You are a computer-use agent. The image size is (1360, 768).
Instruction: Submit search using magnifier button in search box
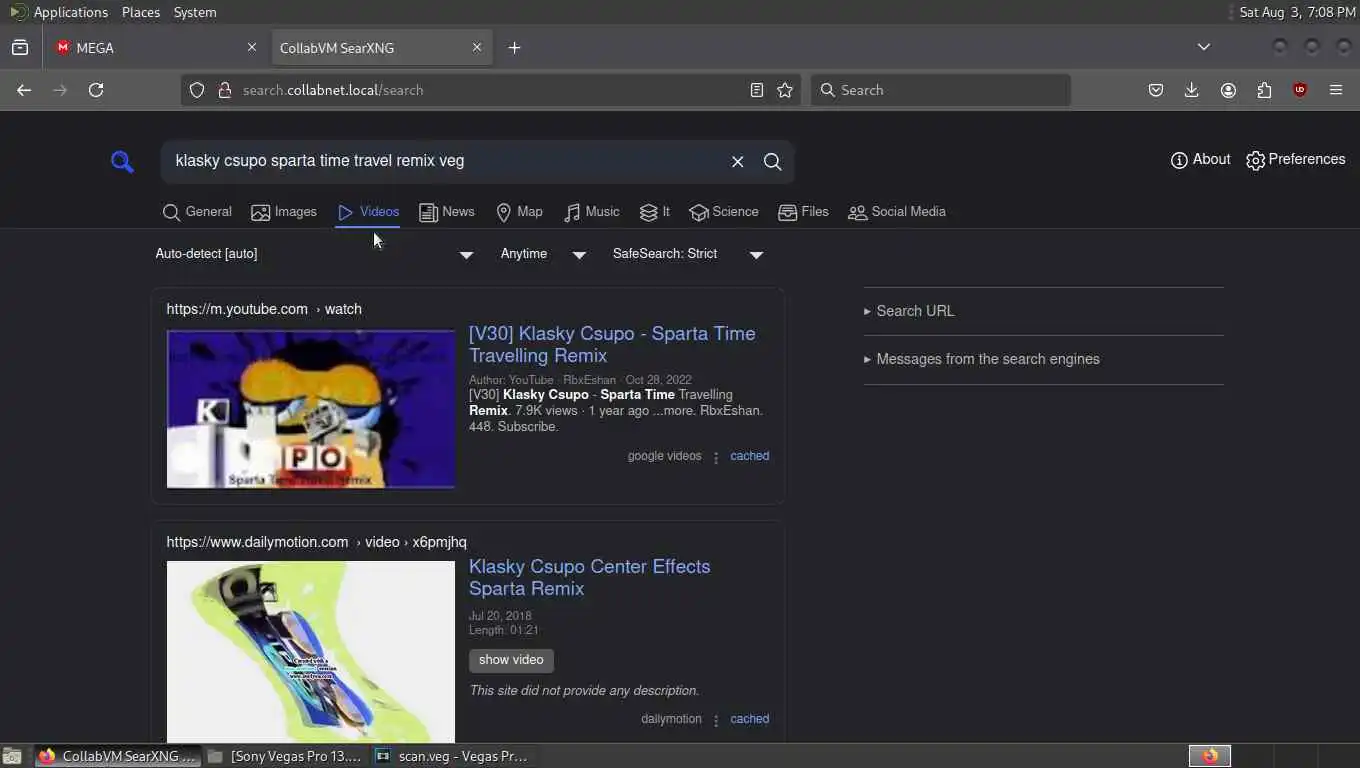tap(773, 161)
